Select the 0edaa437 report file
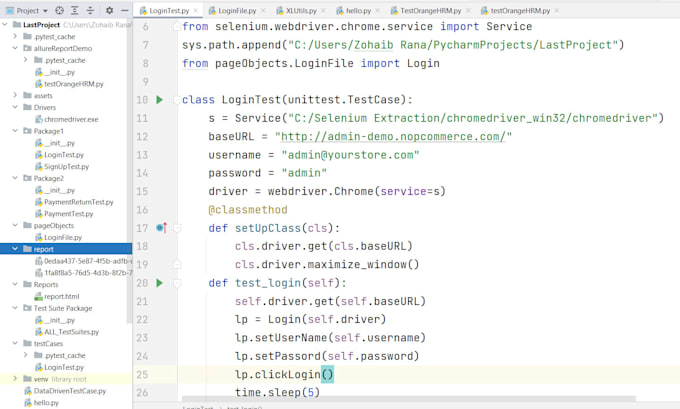 83,261
